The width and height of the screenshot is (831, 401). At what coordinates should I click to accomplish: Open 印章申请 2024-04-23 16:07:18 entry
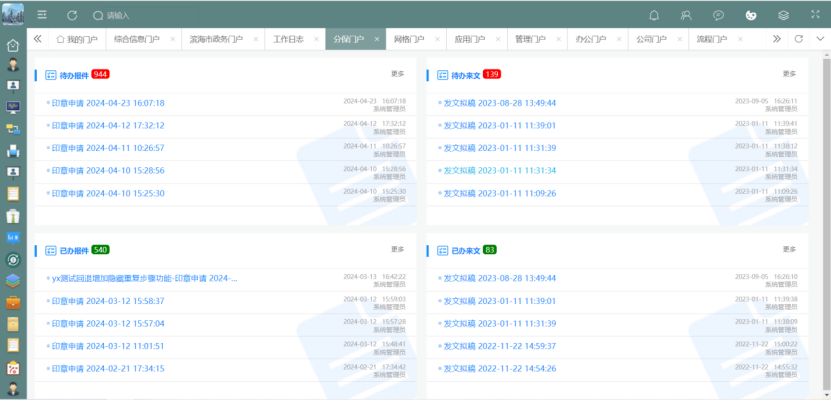tap(108, 103)
